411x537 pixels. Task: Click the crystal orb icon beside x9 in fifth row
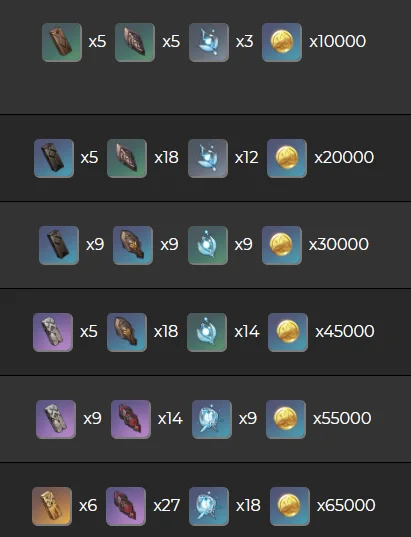(212, 419)
